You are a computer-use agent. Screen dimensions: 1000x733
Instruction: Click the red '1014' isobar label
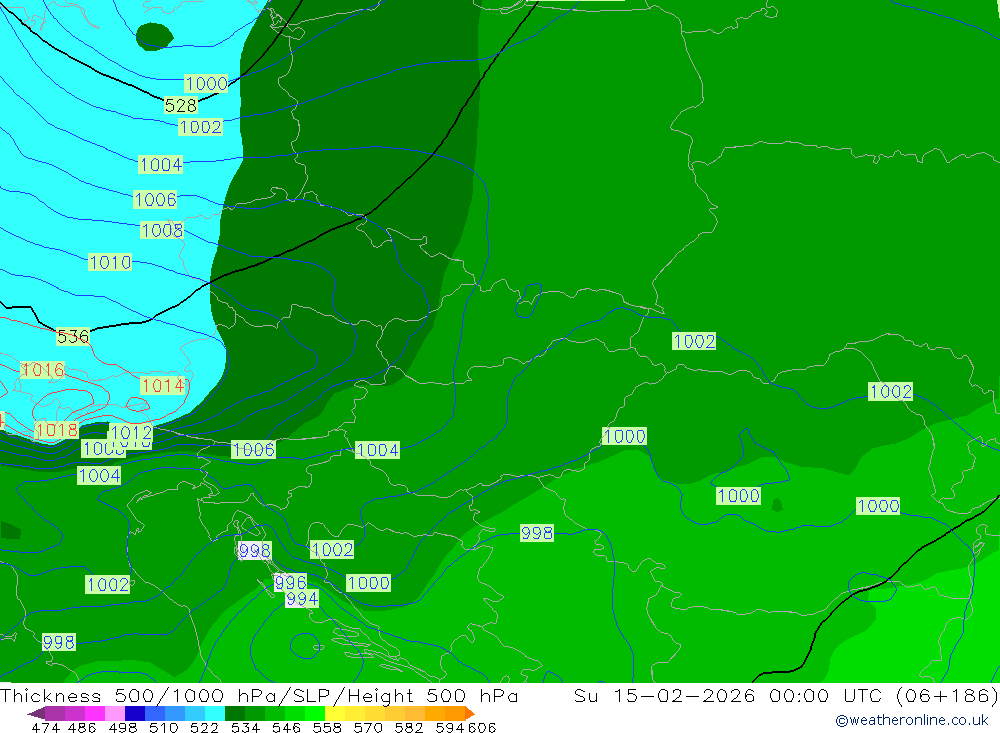coord(163,385)
